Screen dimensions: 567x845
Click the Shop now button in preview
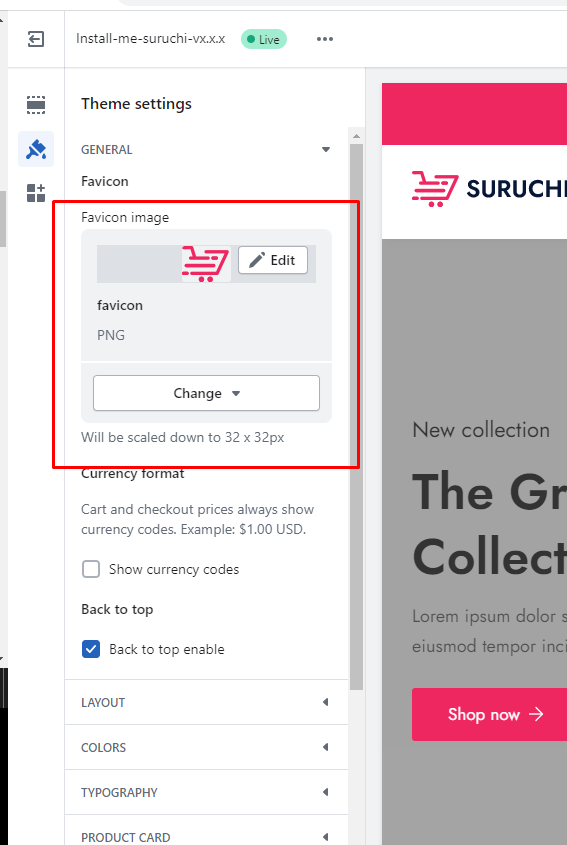click(x=489, y=714)
